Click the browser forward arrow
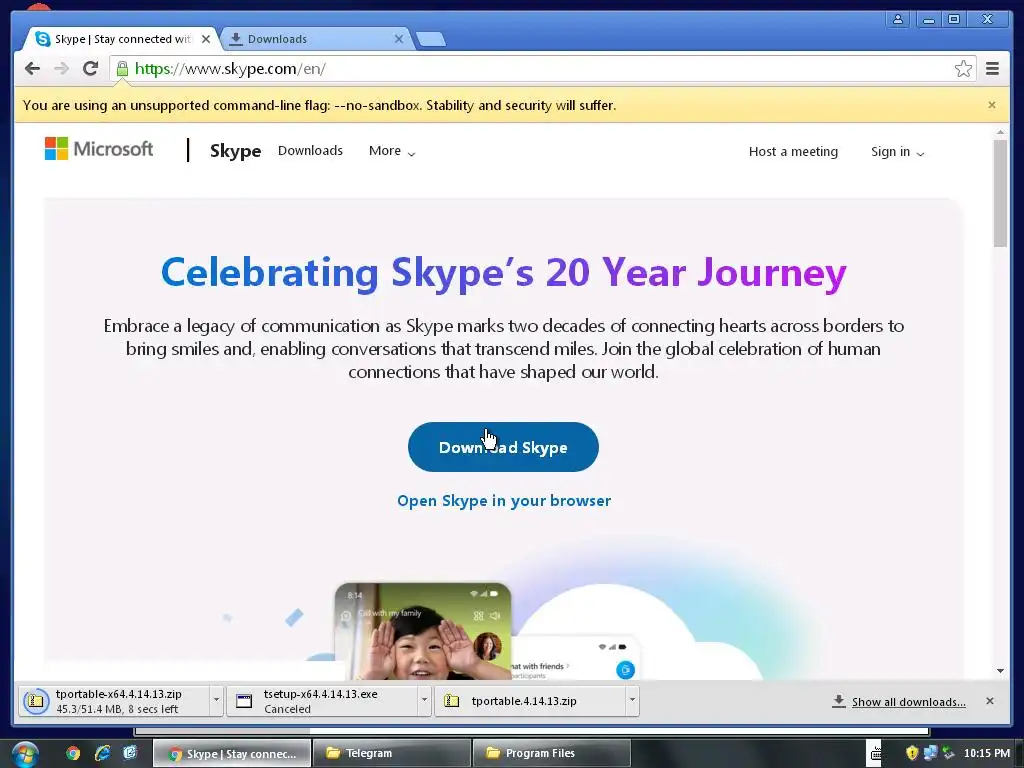This screenshot has width=1024, height=768. coord(61,69)
